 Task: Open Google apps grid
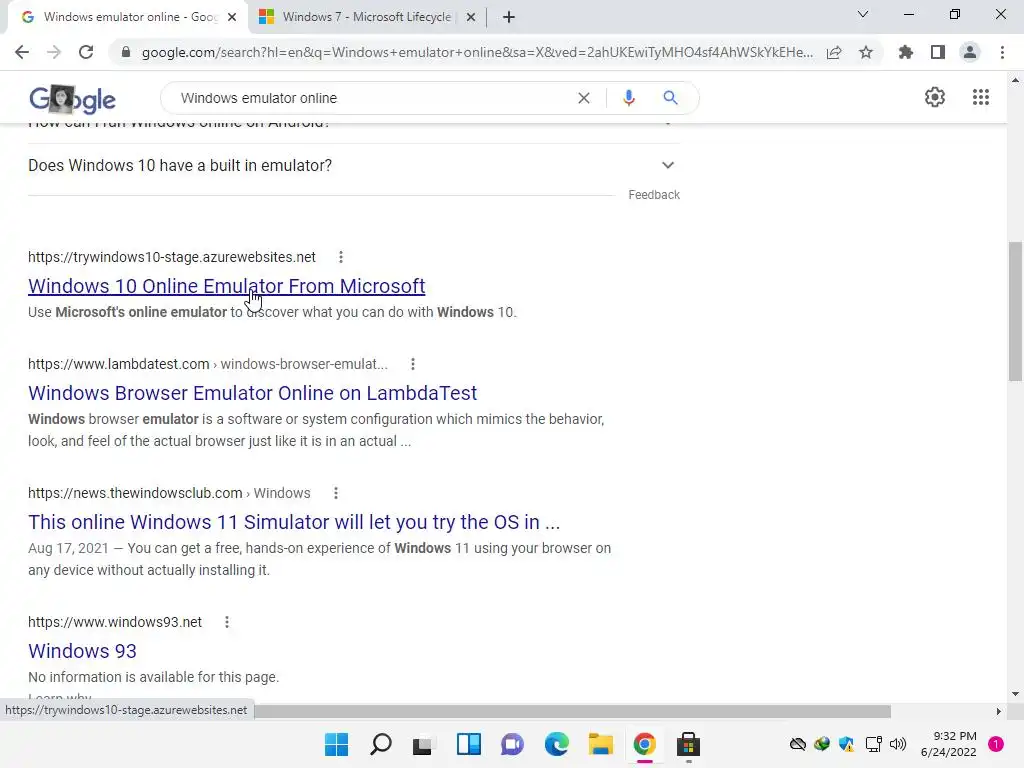click(x=981, y=97)
